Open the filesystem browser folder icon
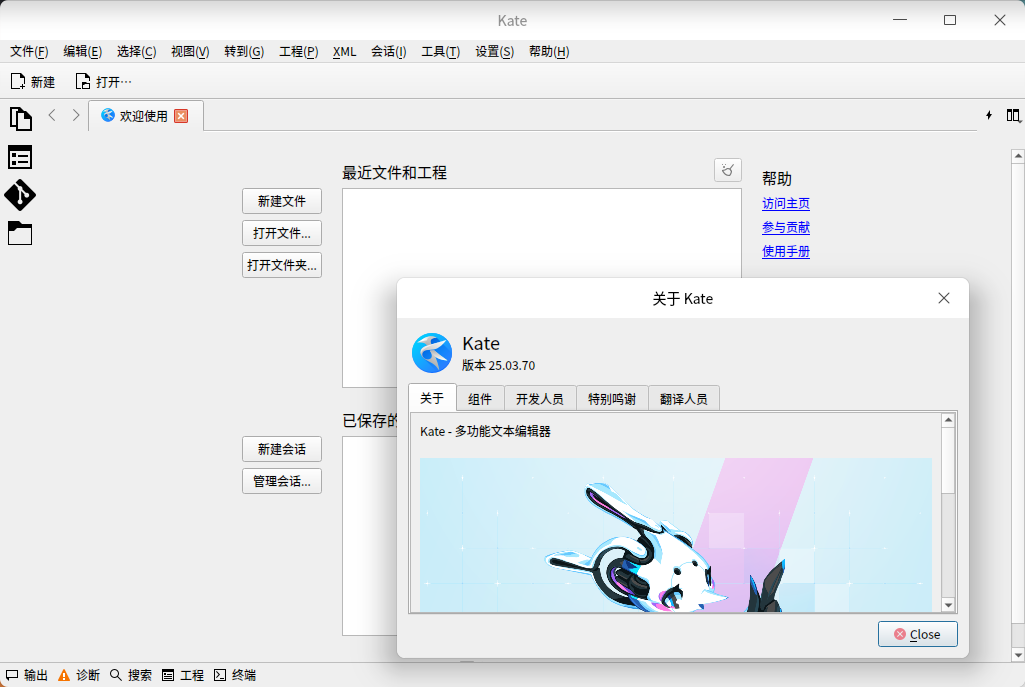 [x=20, y=233]
